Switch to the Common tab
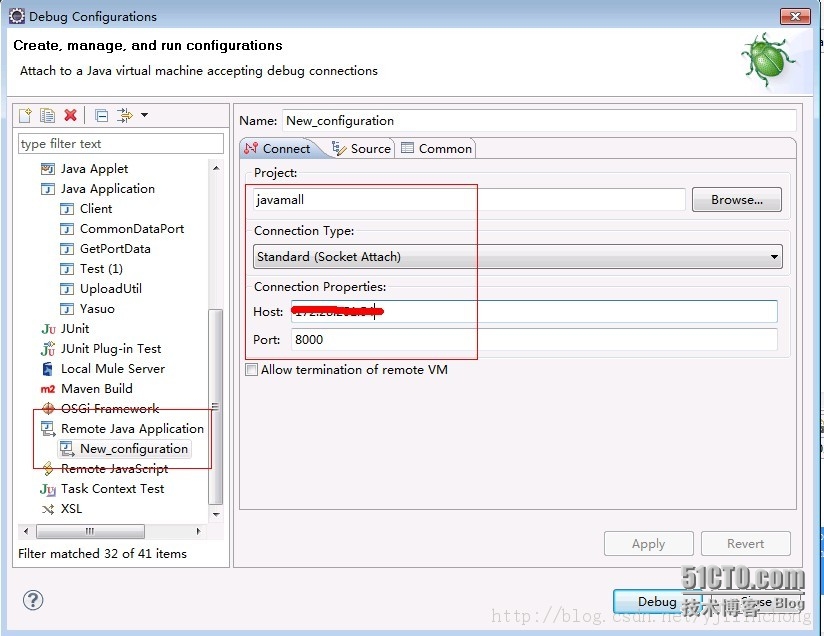This screenshot has height=636, width=824. 437,149
